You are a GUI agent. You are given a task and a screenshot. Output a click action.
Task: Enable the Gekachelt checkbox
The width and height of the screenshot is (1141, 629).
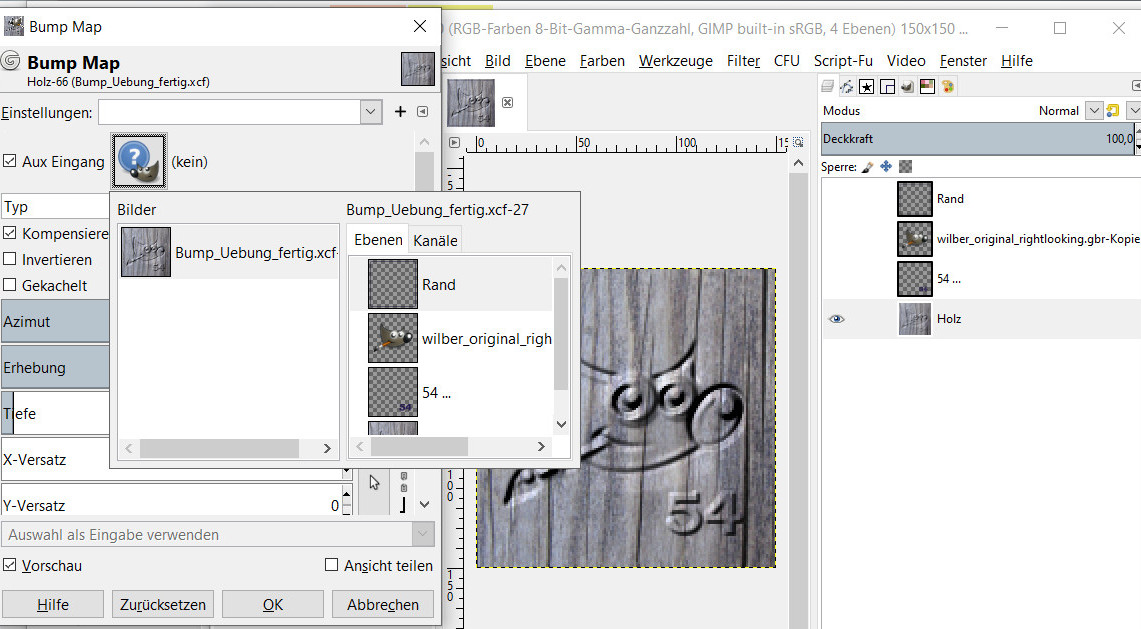tap(10, 285)
